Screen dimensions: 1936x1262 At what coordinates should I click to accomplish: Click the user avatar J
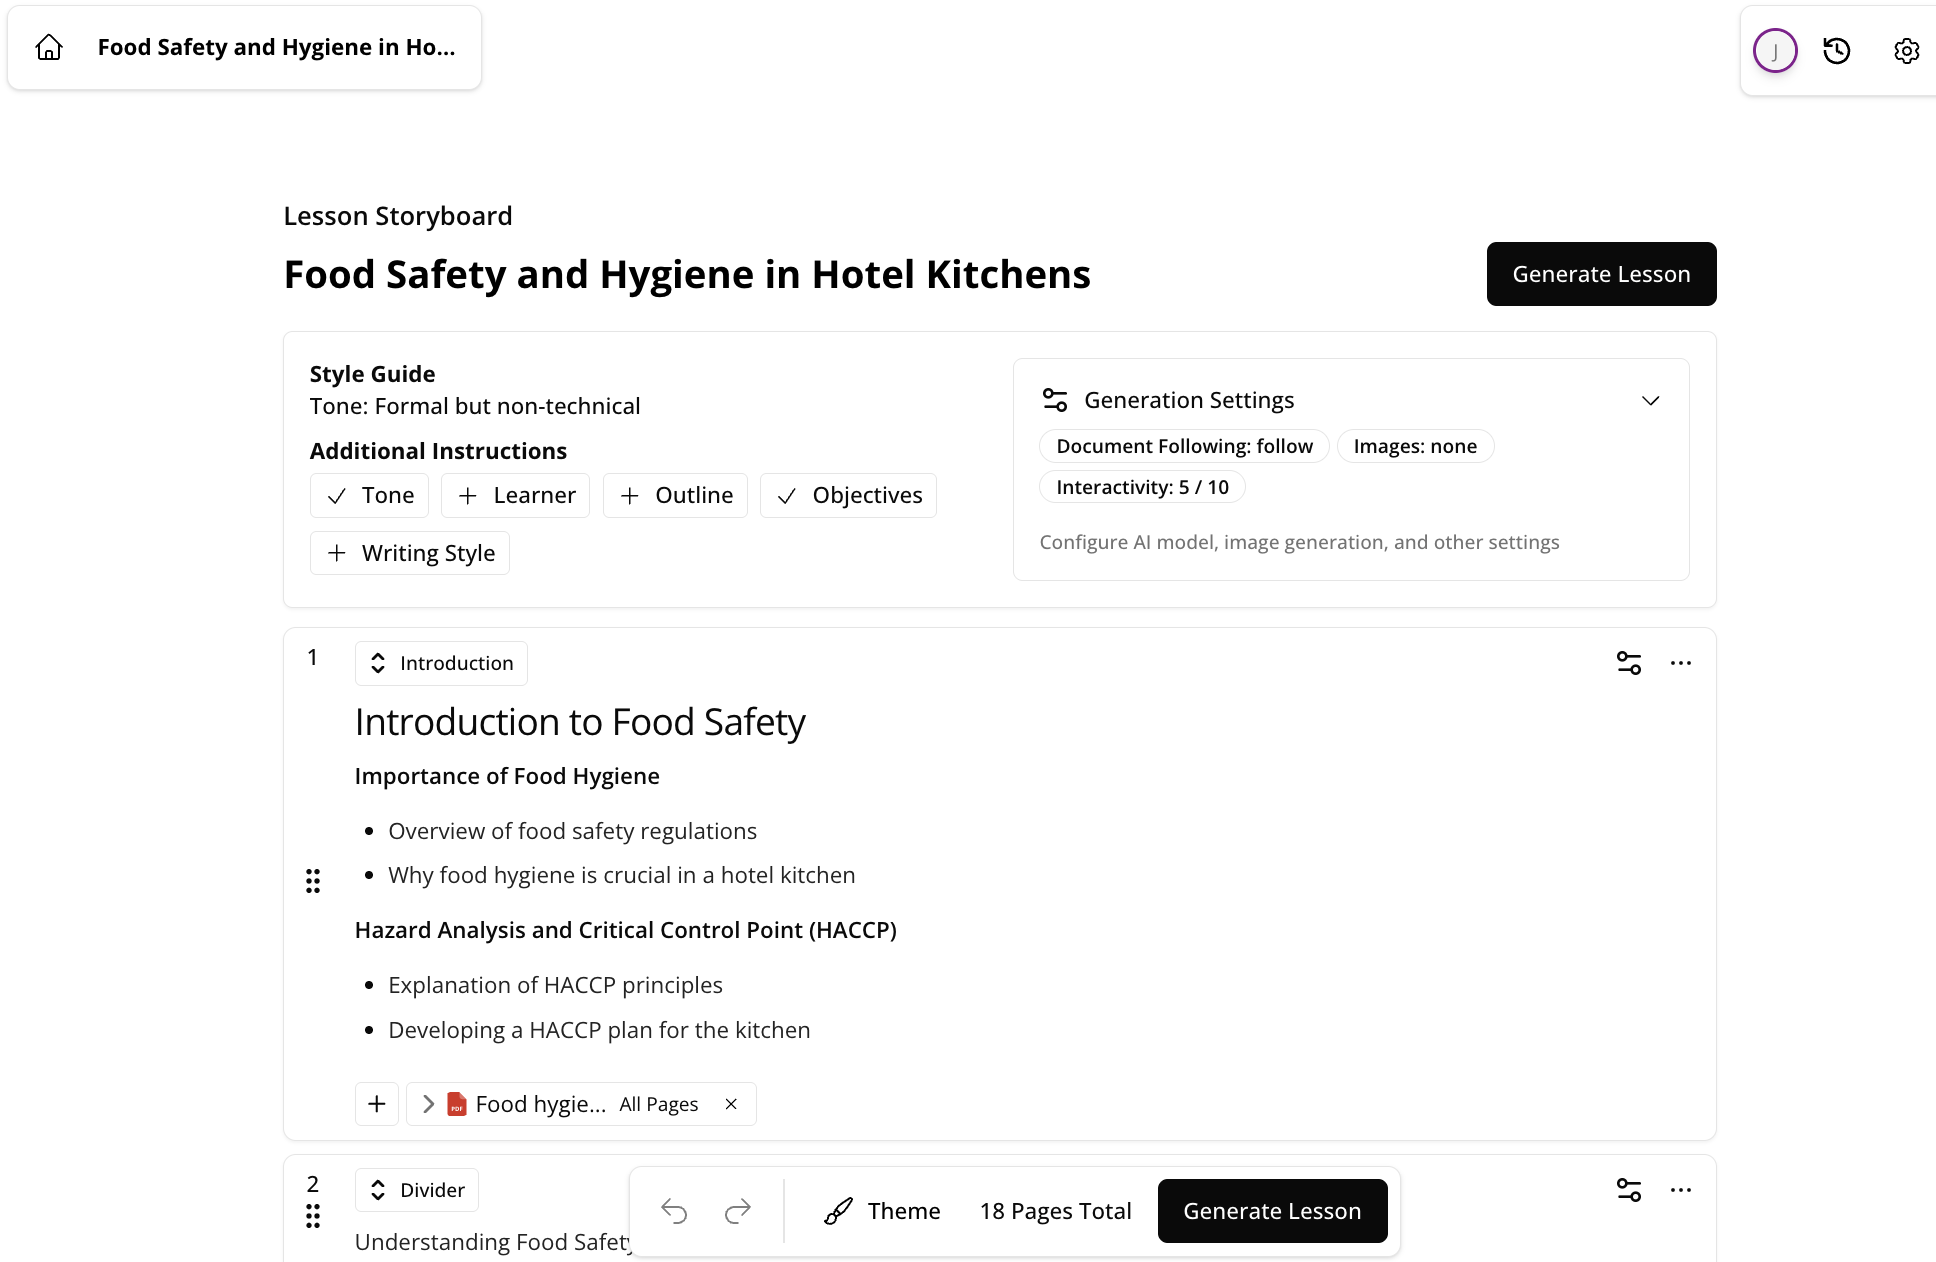pyautogui.click(x=1774, y=51)
